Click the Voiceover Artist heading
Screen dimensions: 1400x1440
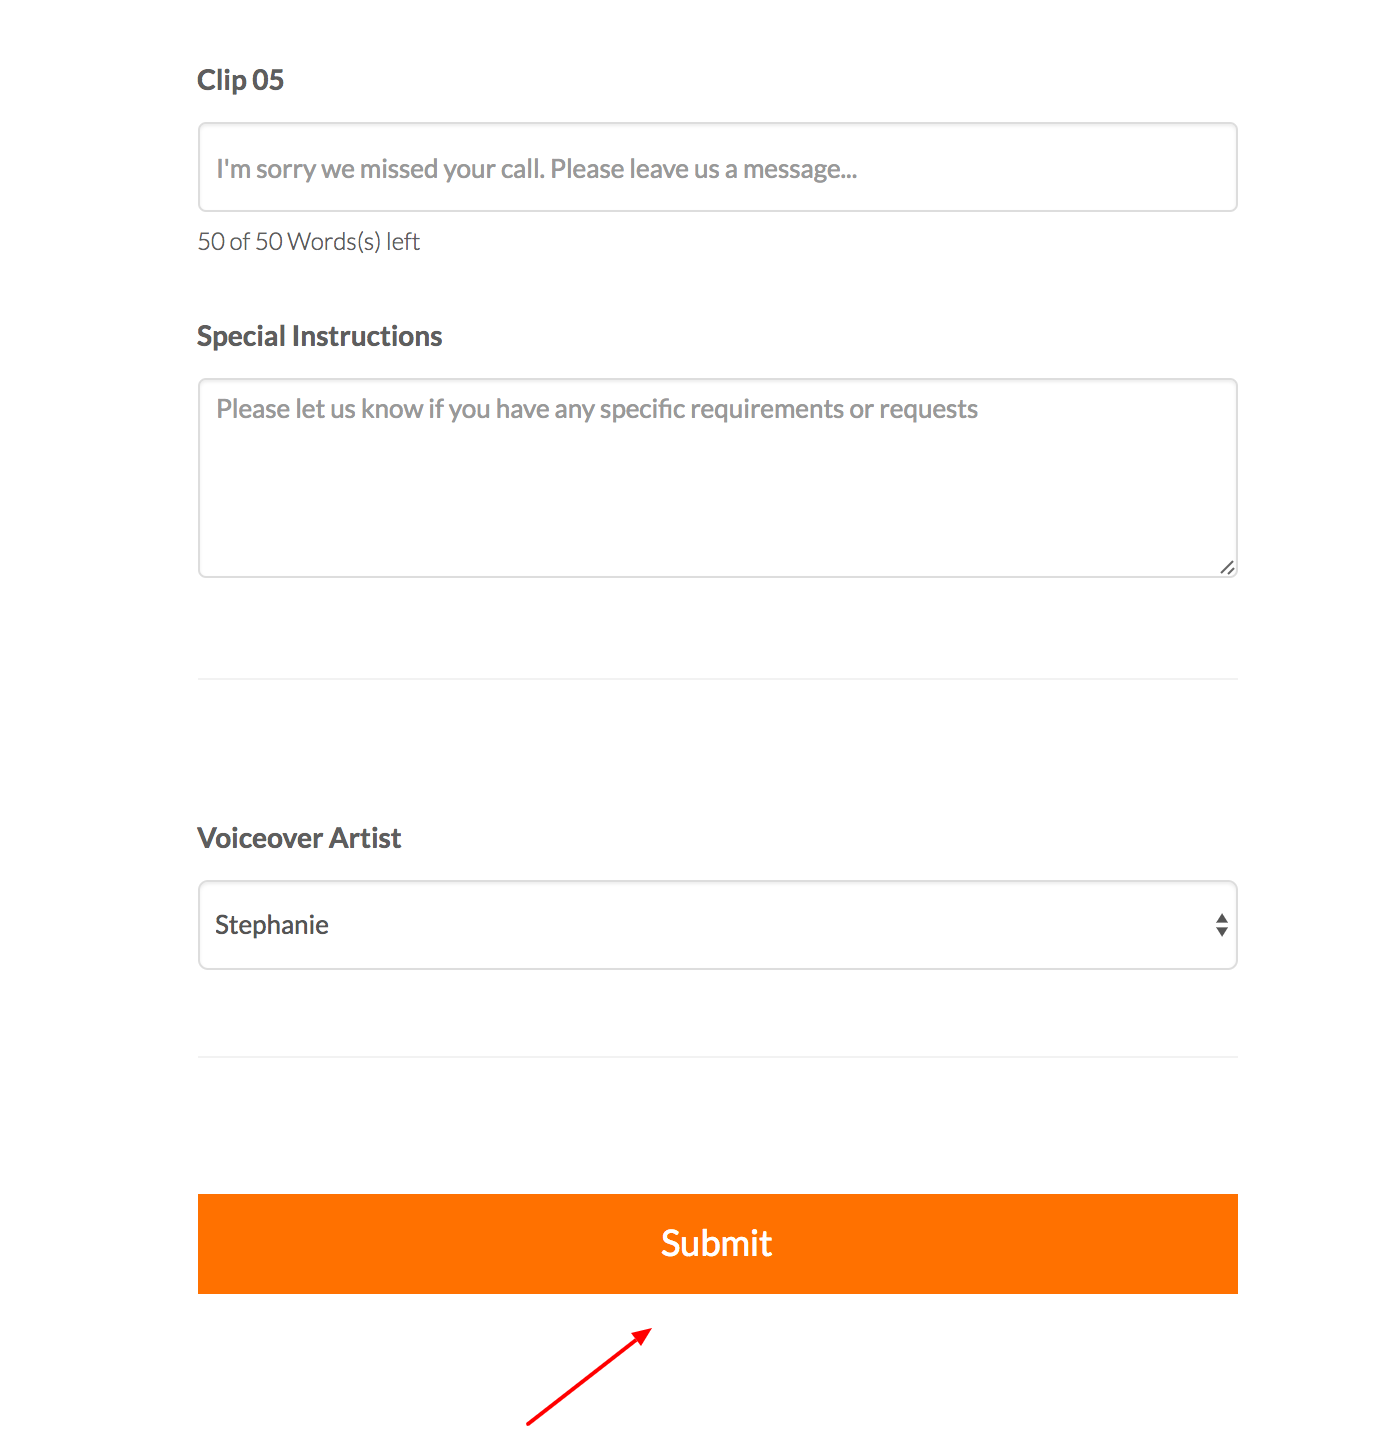299,838
